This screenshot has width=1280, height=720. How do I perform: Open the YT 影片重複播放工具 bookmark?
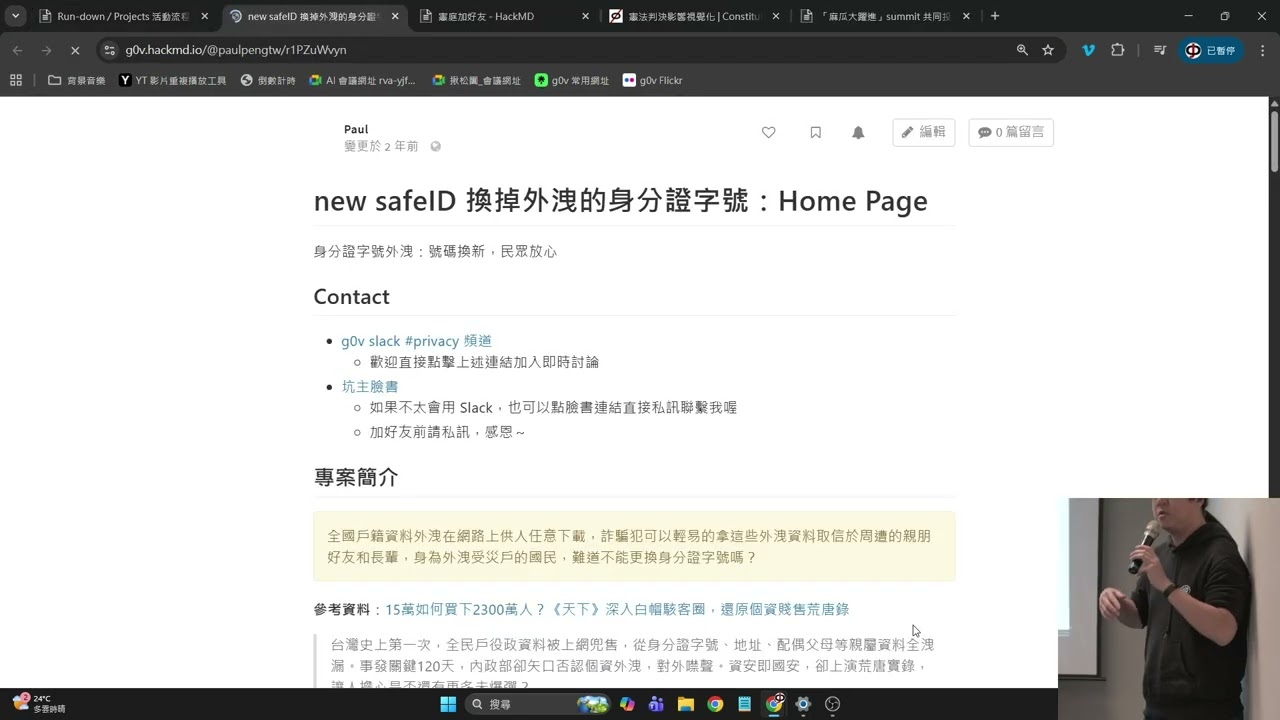(x=173, y=80)
